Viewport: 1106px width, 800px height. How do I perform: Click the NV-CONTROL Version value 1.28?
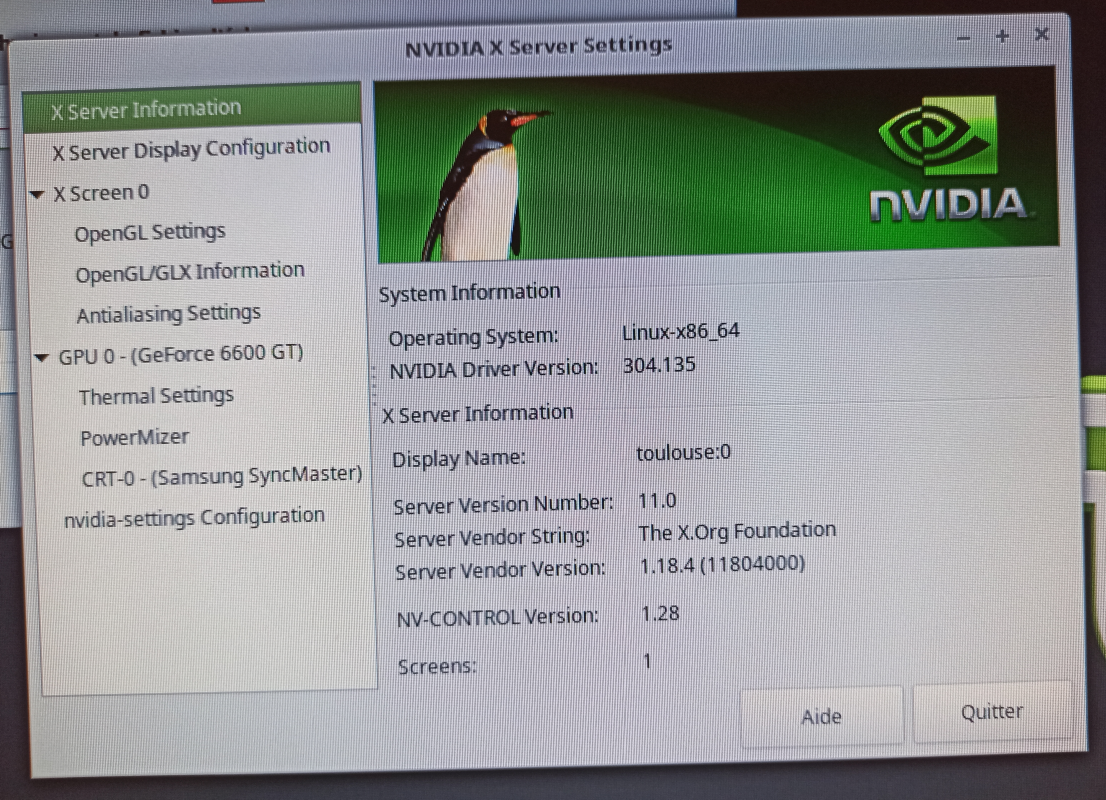[x=660, y=613]
